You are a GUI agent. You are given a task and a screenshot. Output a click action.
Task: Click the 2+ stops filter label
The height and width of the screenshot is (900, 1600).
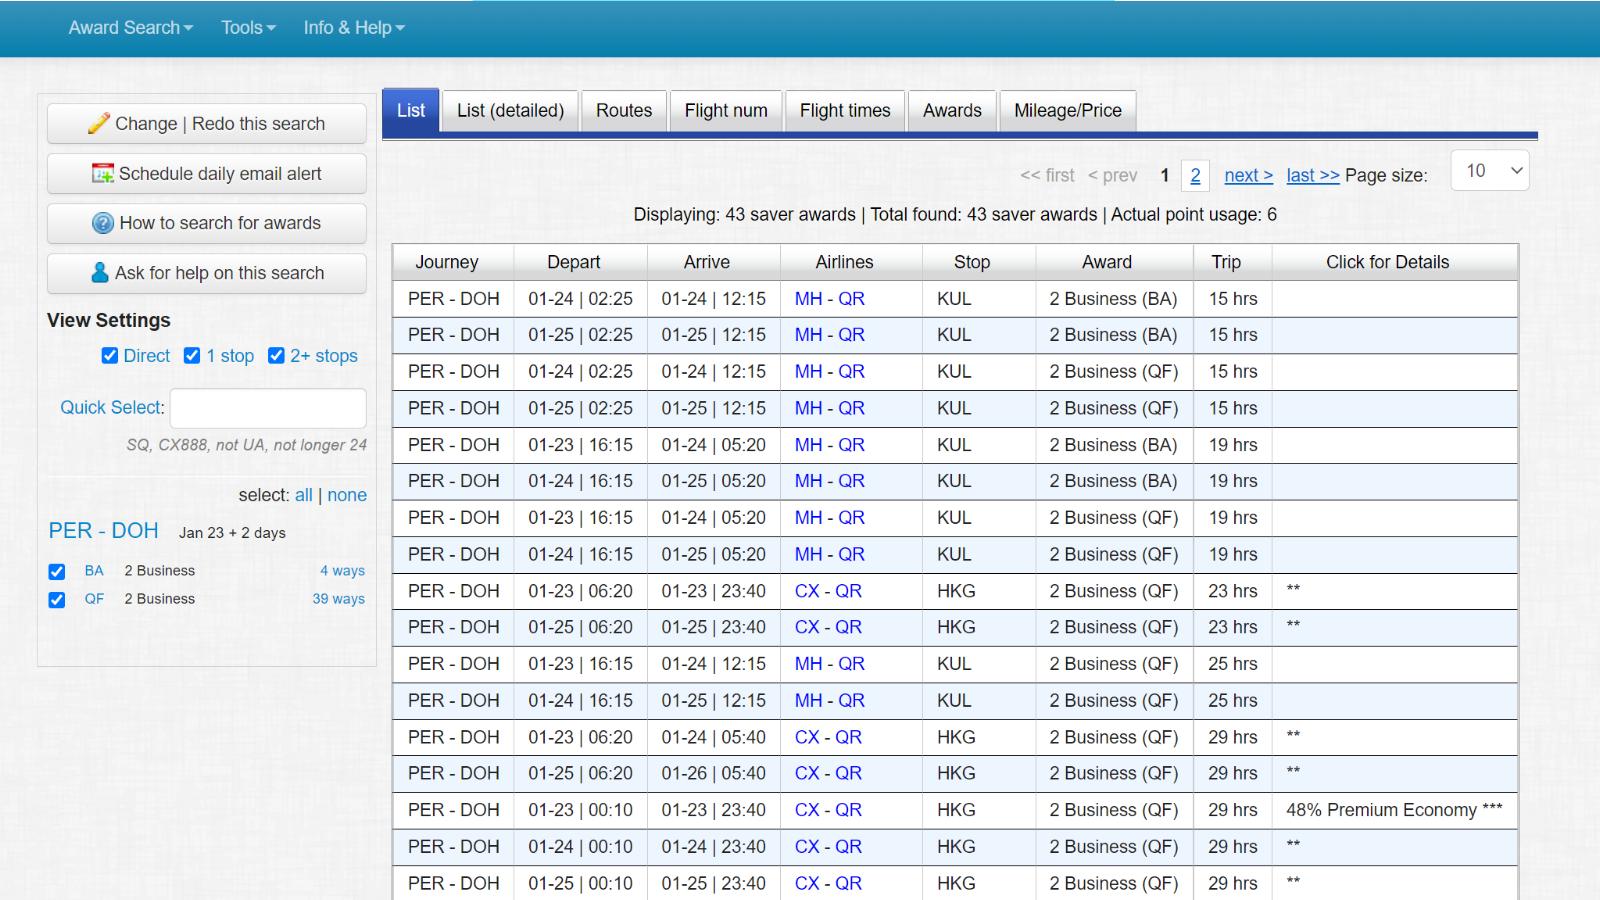tap(324, 356)
